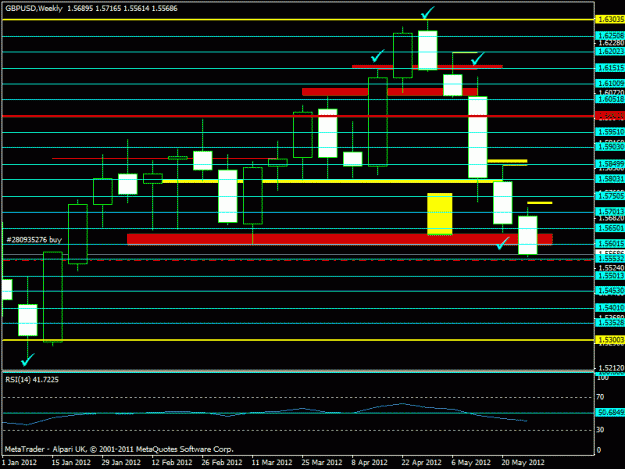Click the checkmark beside the short green line

tap(478, 59)
